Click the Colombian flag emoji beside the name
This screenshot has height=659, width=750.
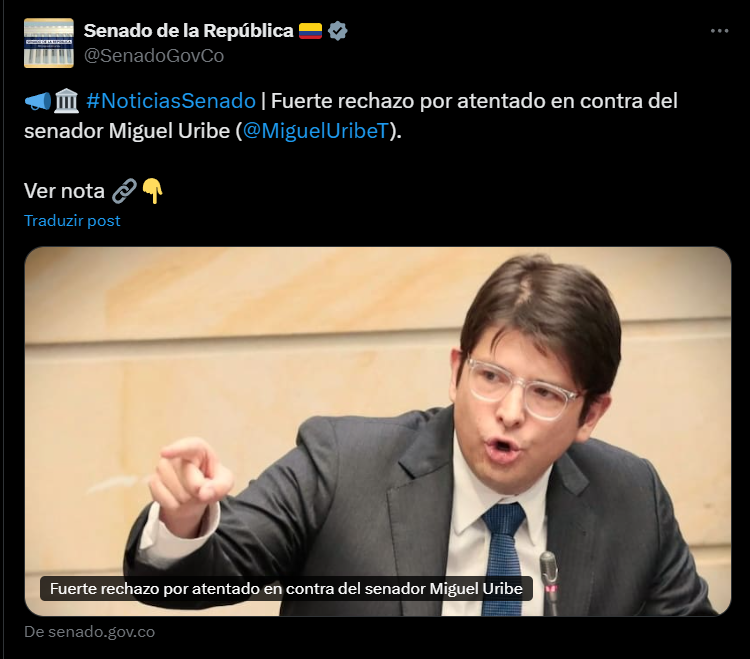coord(310,31)
